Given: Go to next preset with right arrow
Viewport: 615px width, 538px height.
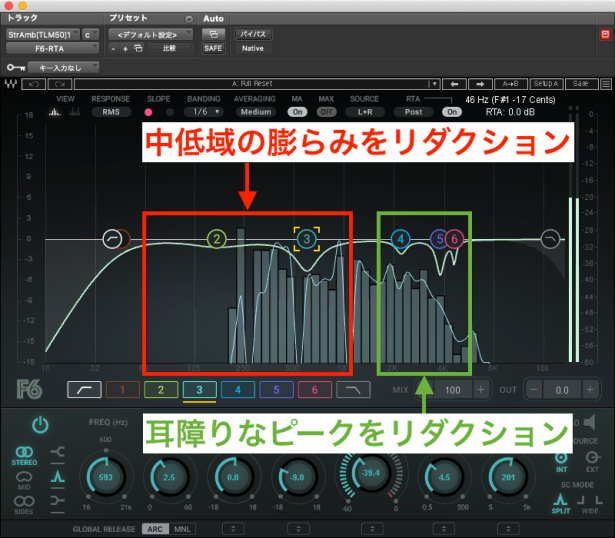Looking at the screenshot, I should point(480,84).
